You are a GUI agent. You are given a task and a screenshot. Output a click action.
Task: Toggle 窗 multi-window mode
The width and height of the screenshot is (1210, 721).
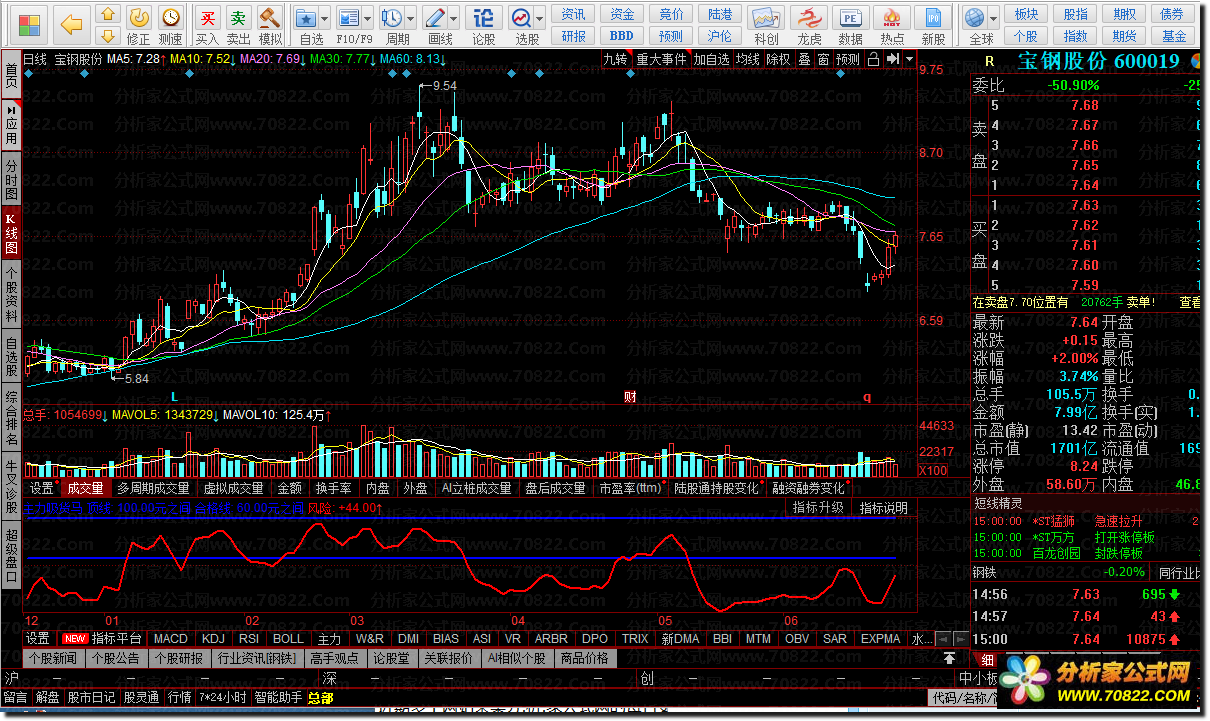coord(822,59)
